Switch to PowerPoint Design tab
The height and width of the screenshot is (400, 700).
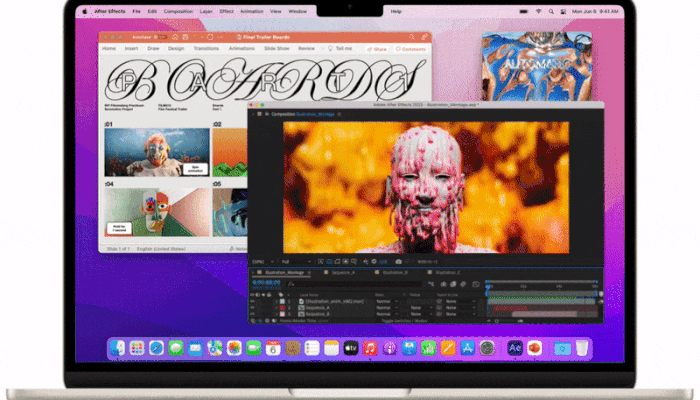click(x=176, y=48)
